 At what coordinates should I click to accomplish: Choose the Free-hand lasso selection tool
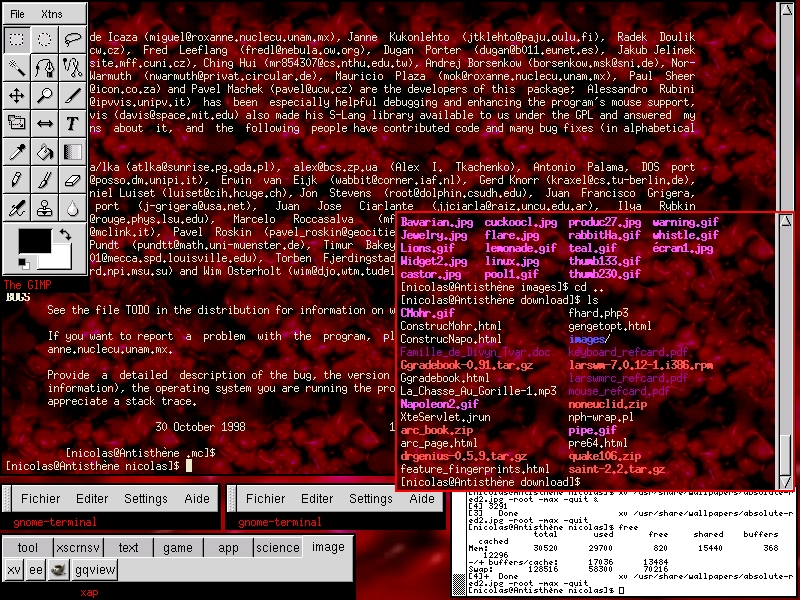point(73,39)
